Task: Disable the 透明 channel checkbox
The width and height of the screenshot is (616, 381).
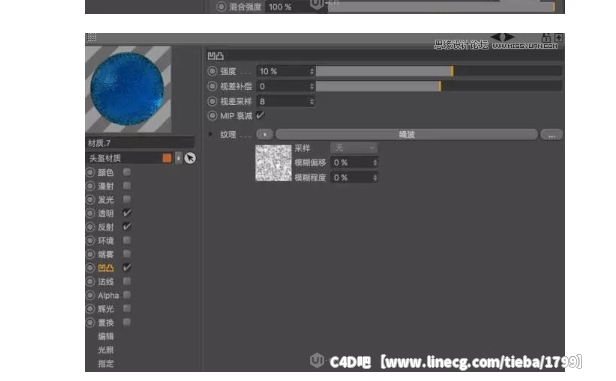Action: pyautogui.click(x=126, y=213)
